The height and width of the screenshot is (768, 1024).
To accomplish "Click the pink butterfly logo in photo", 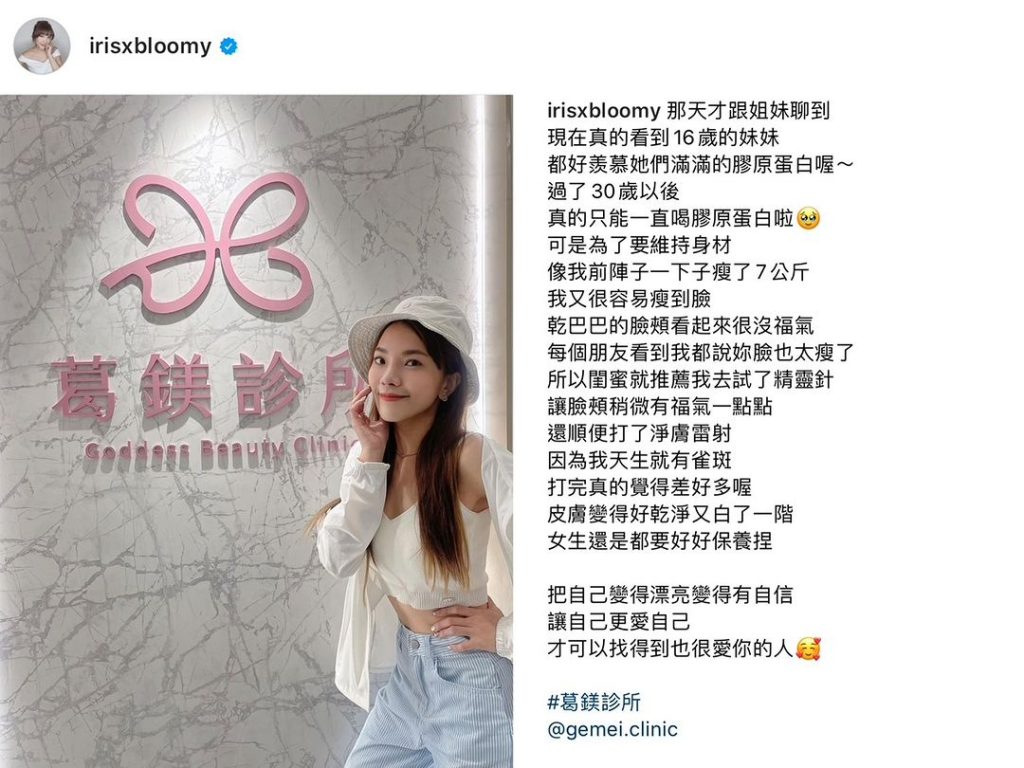I will 208,243.
